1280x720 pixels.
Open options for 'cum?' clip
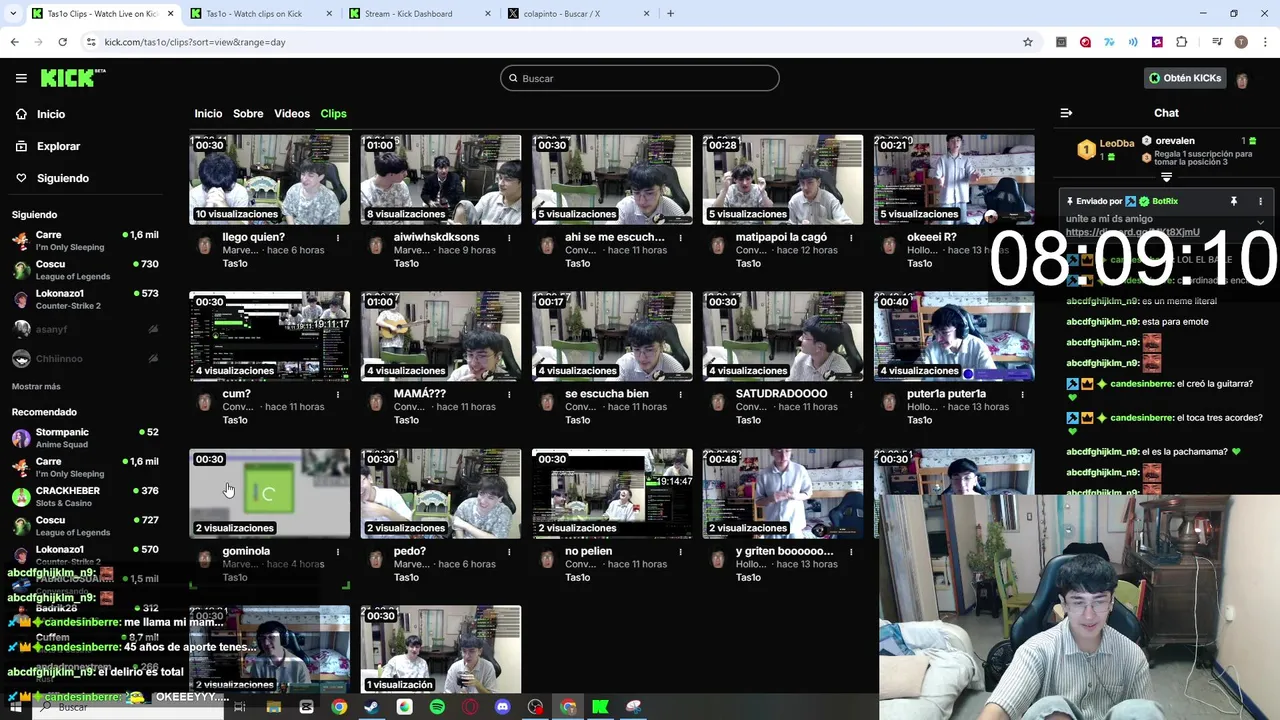(x=338, y=395)
